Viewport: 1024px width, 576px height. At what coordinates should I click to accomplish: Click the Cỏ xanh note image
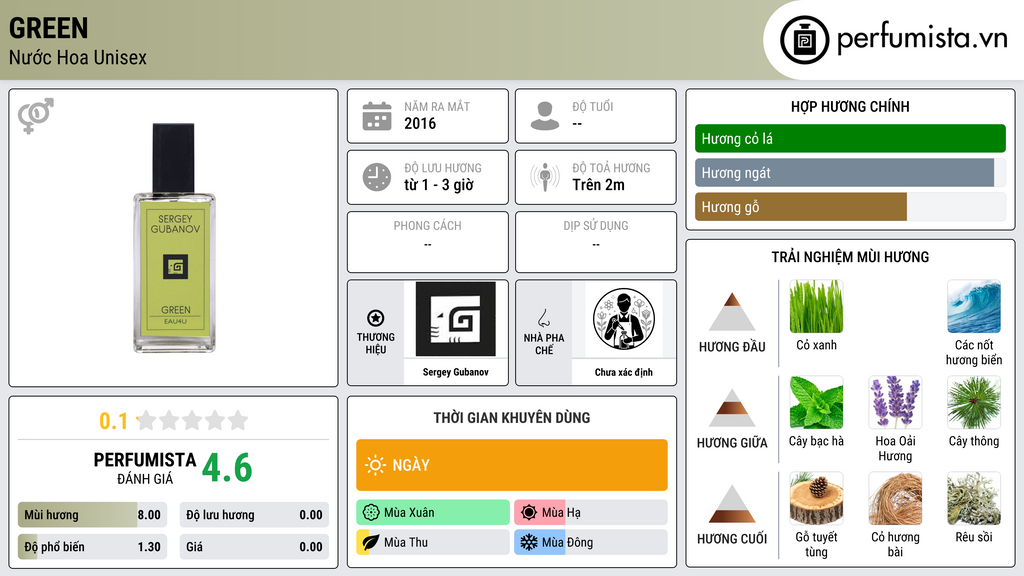(816, 306)
